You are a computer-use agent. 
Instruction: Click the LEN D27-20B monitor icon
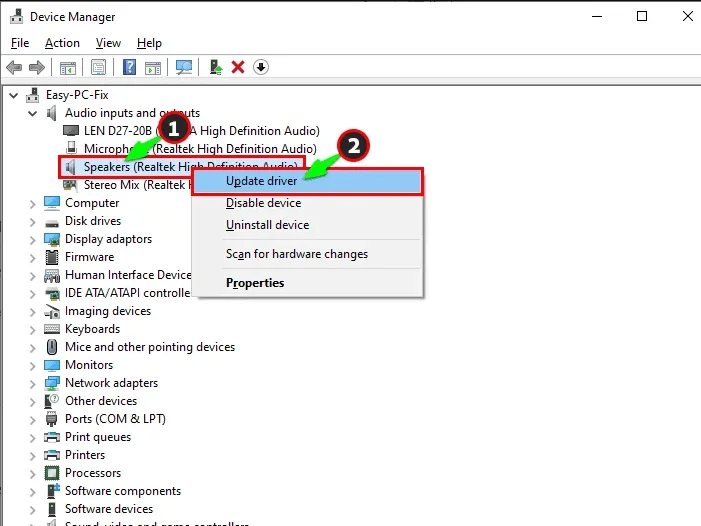71,130
